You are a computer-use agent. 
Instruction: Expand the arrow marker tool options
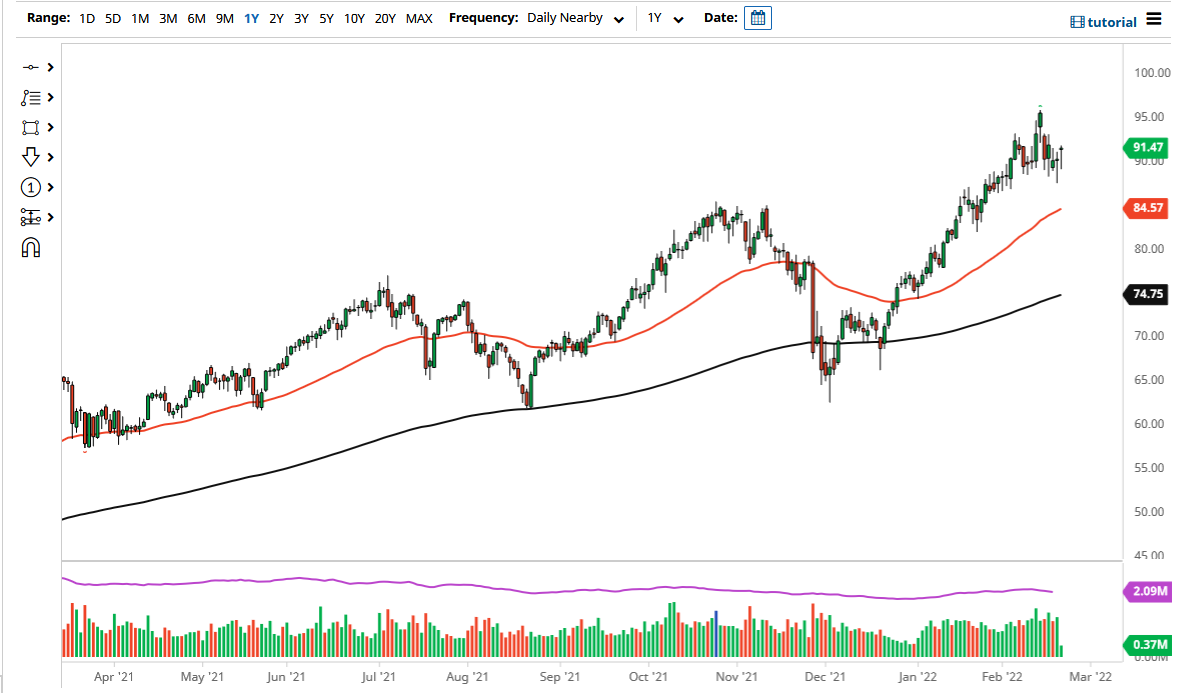[x=50, y=157]
